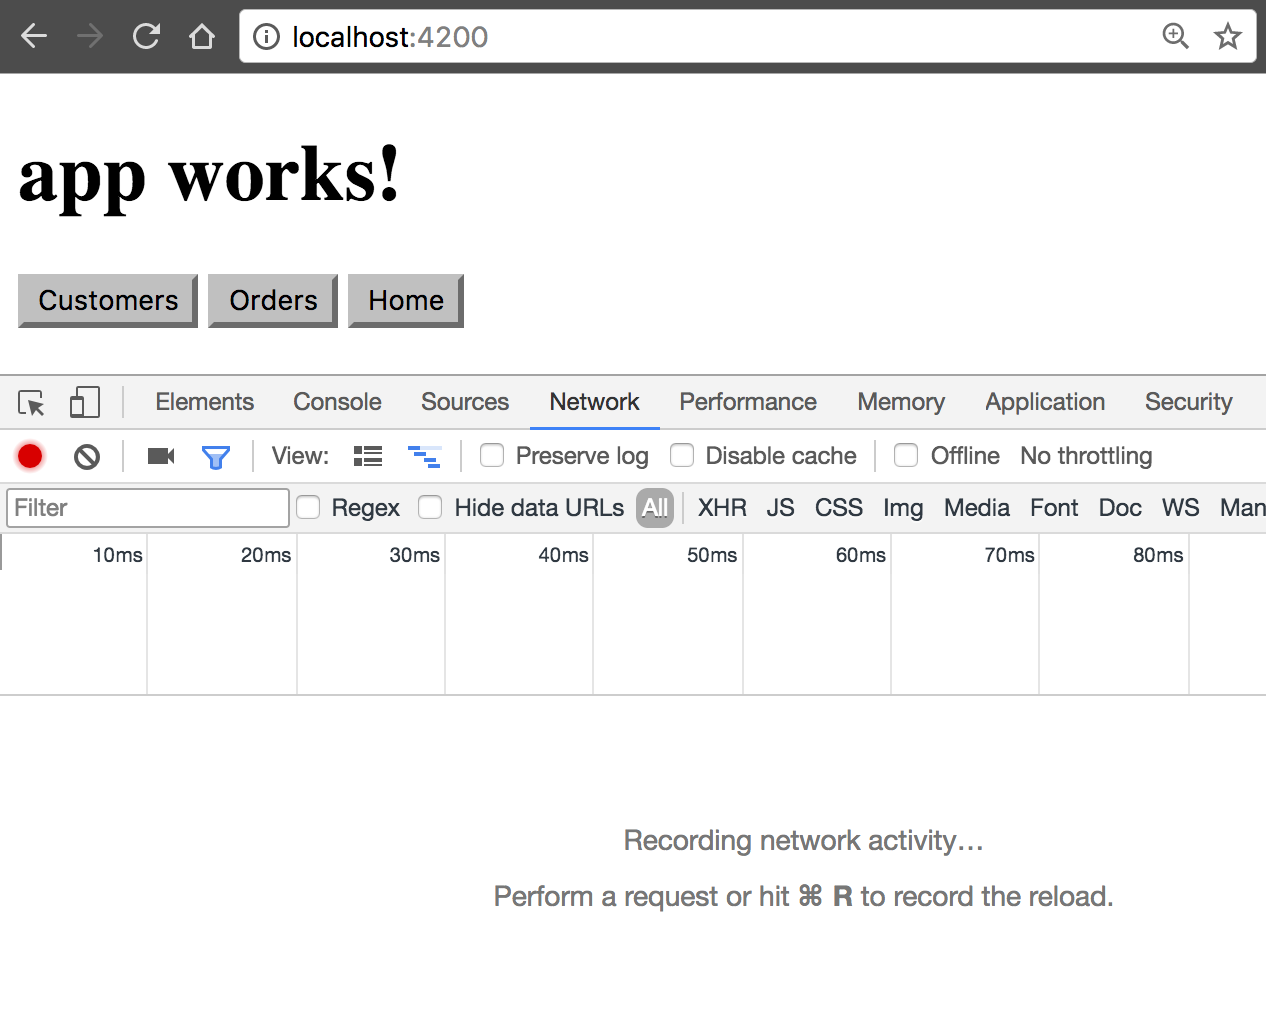Enable the Preserve log checkbox
Image resolution: width=1266 pixels, height=1024 pixels.
[x=492, y=455]
